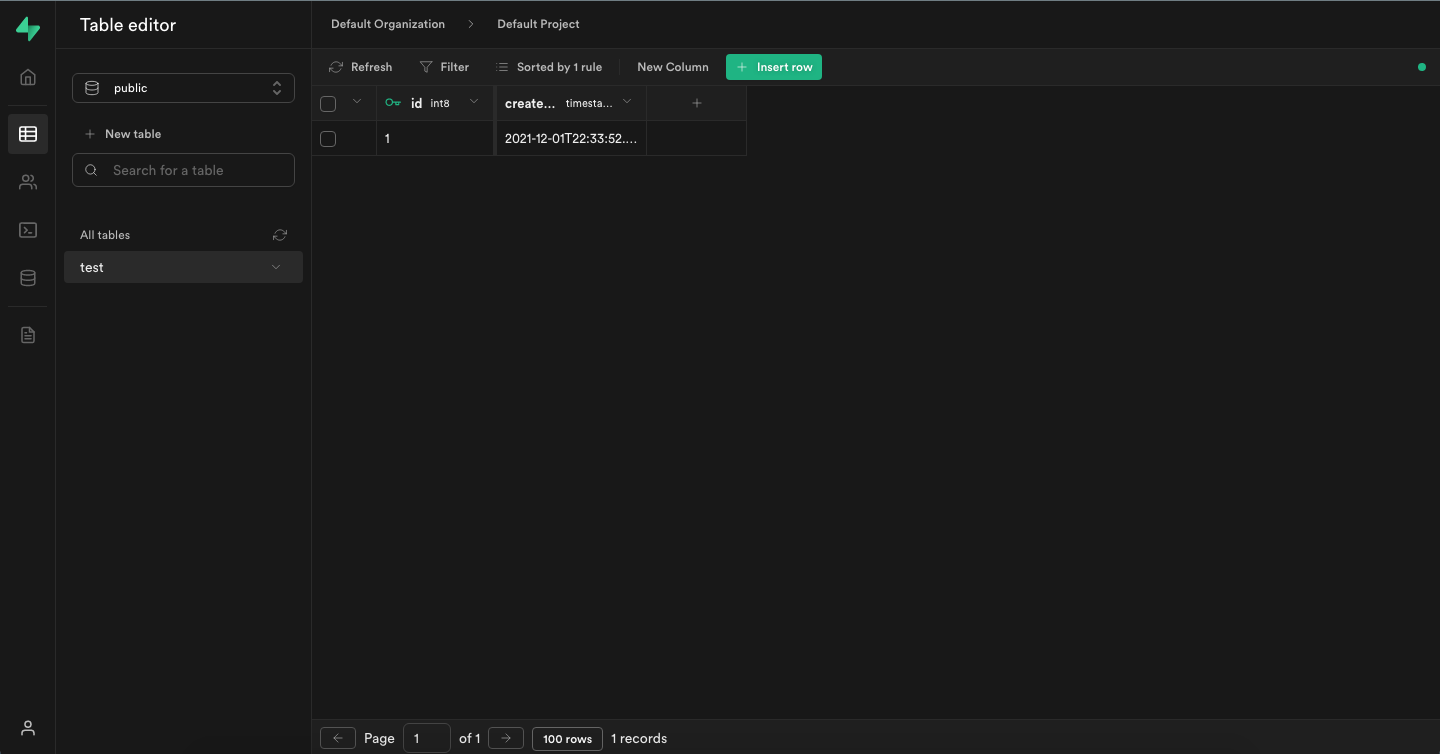Click the green Insert row button
Viewport: 1440px width, 754px height.
pos(774,67)
